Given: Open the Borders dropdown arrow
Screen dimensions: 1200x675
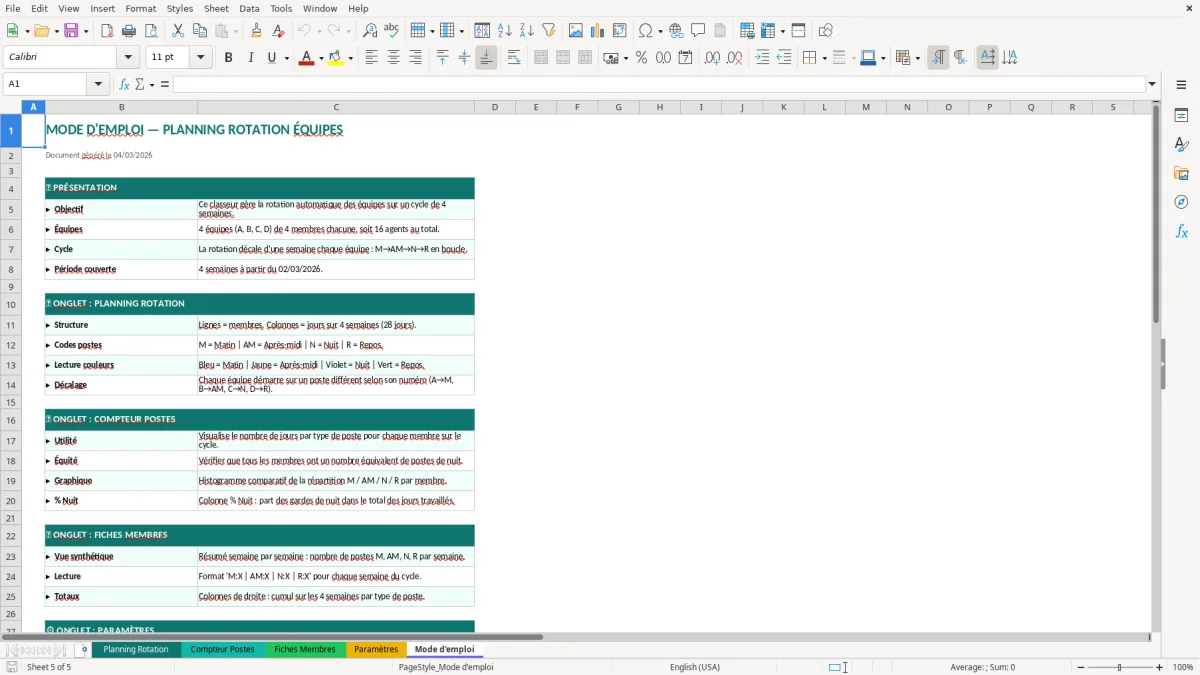Looking at the screenshot, I should coord(823,58).
